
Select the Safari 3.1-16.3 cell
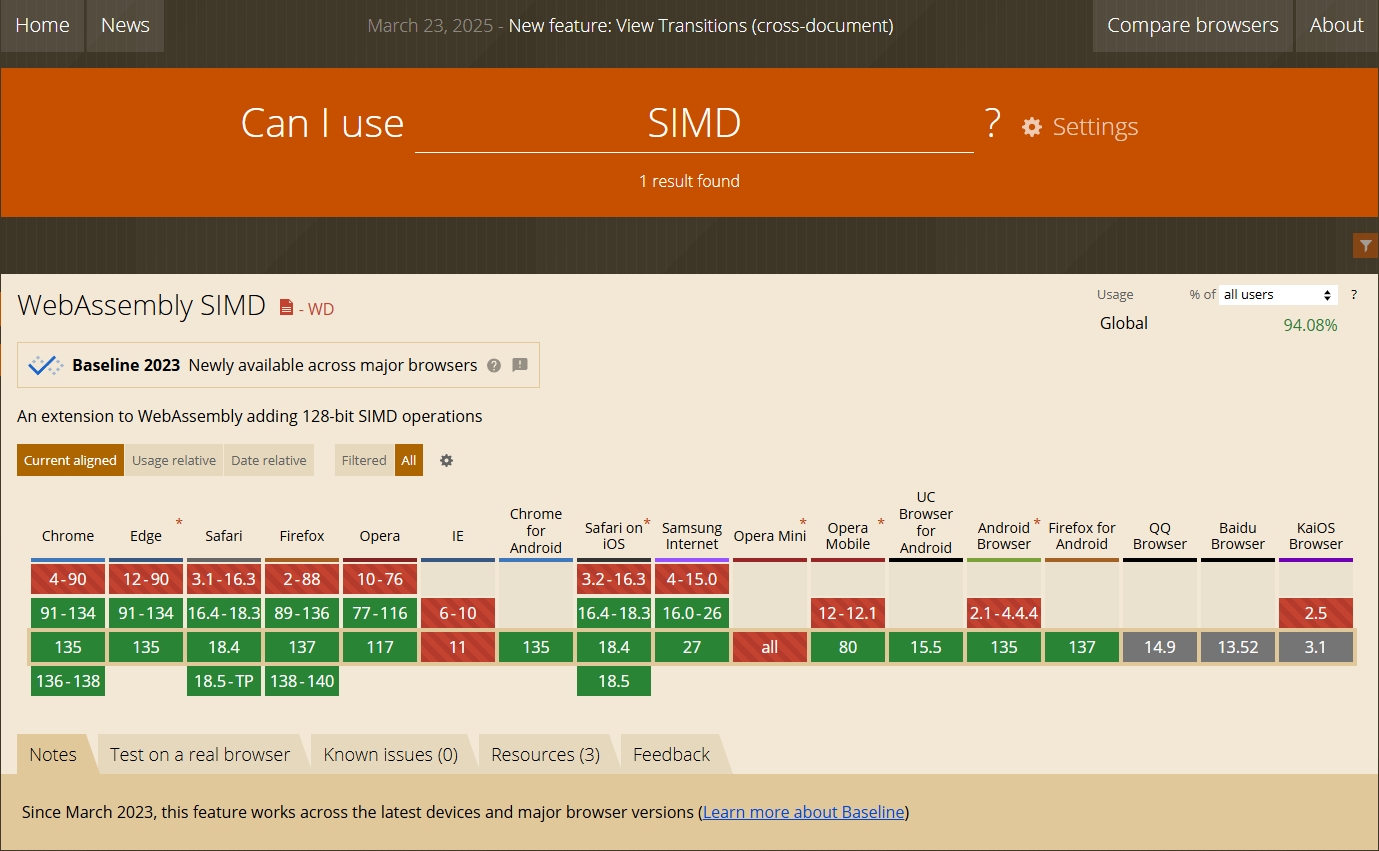point(224,579)
